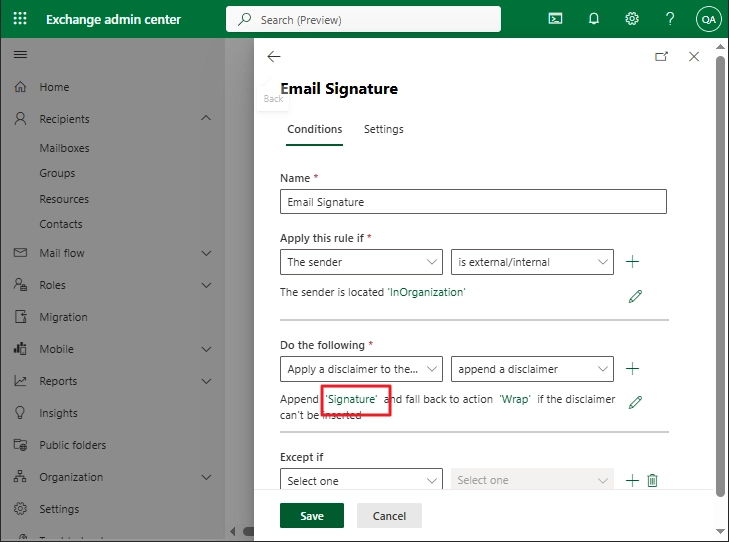Switch to the Conditions tab
Image resolution: width=729 pixels, height=542 pixels.
tap(314, 129)
